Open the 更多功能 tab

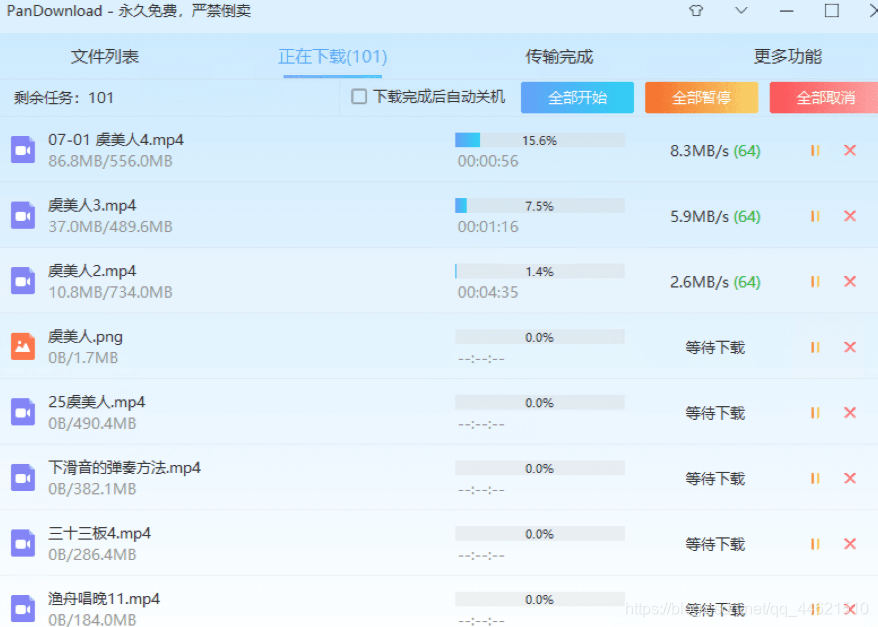click(x=787, y=57)
